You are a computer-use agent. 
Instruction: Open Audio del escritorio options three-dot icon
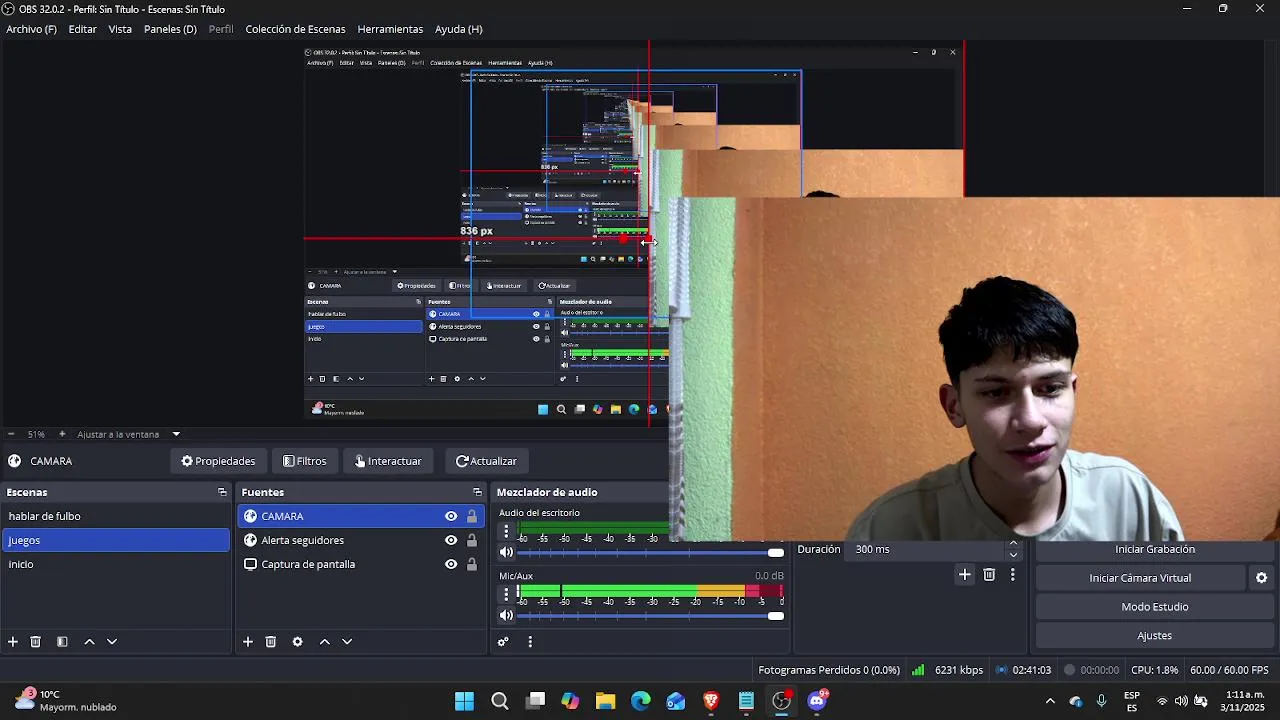tap(506, 531)
